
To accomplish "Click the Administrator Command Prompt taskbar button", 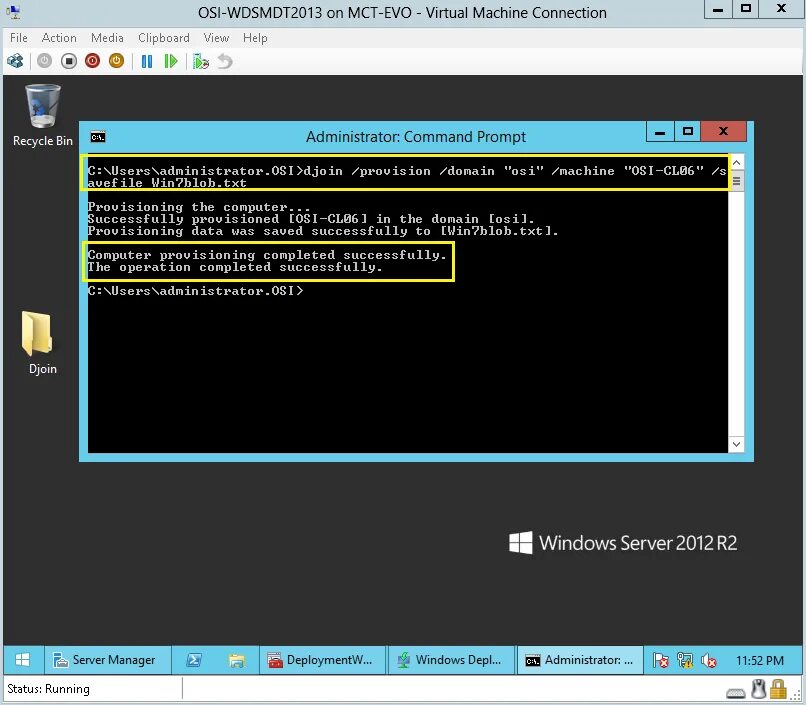I will click(580, 660).
